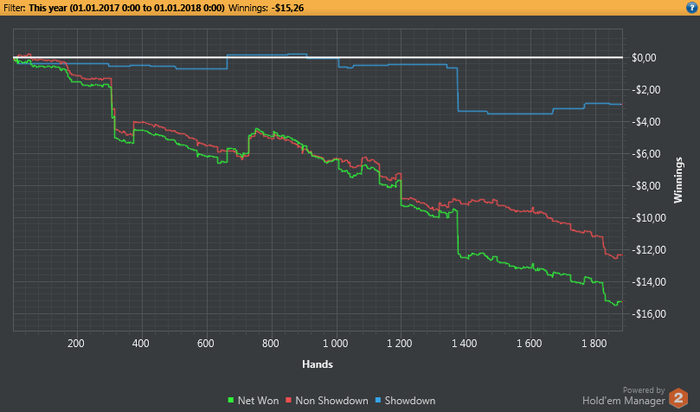Toggle the Non Showdown legend entry
Image resolution: width=700 pixels, height=412 pixels.
[x=327, y=400]
